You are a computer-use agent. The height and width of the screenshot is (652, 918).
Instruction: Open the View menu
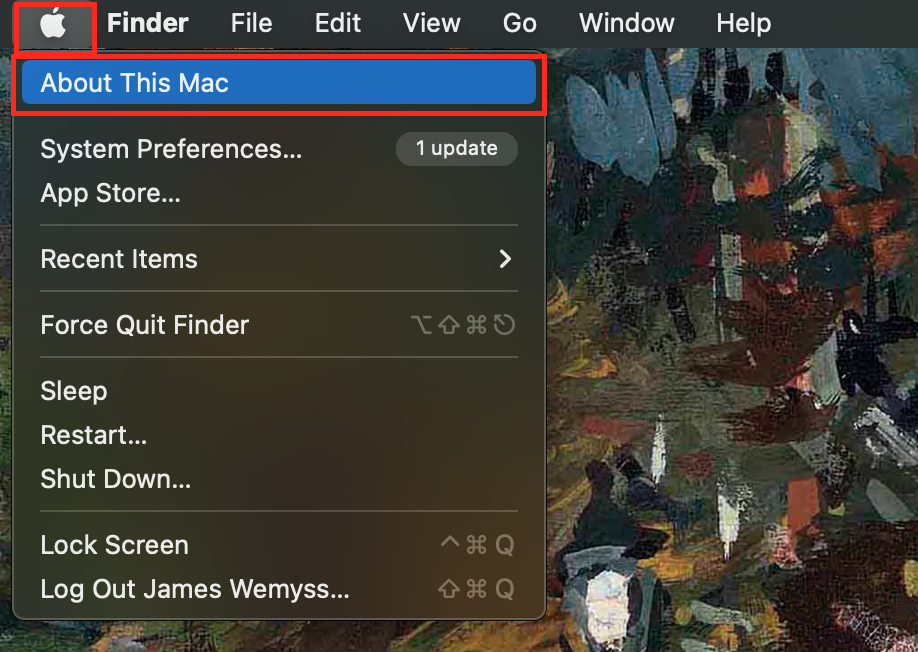tap(431, 23)
